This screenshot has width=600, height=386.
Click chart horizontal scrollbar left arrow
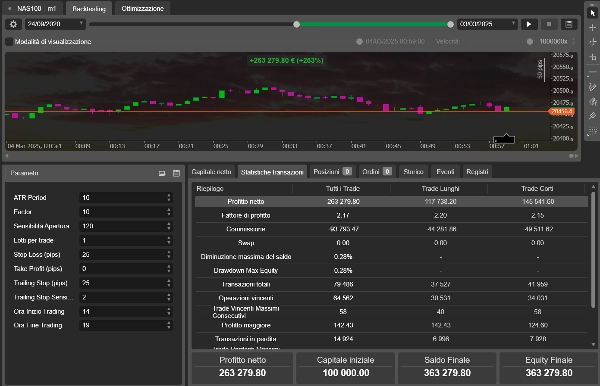point(7,156)
